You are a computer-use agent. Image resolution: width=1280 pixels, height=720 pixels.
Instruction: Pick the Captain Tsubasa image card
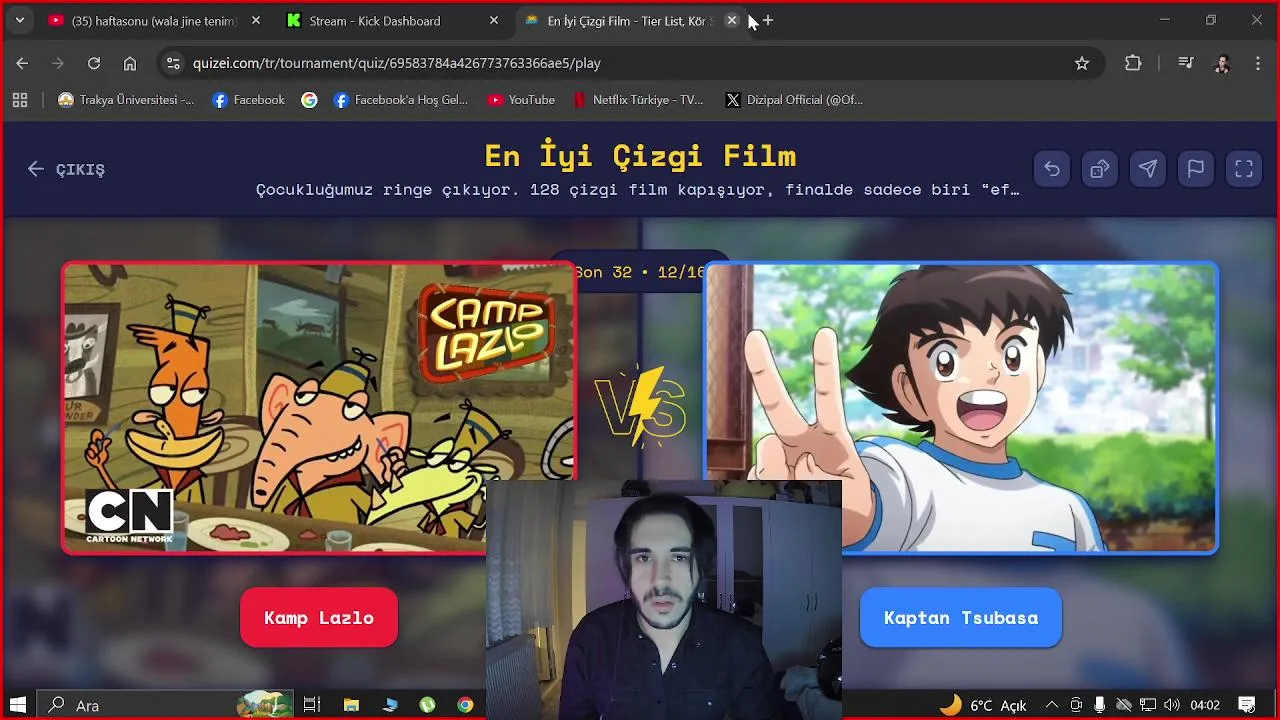pos(961,407)
